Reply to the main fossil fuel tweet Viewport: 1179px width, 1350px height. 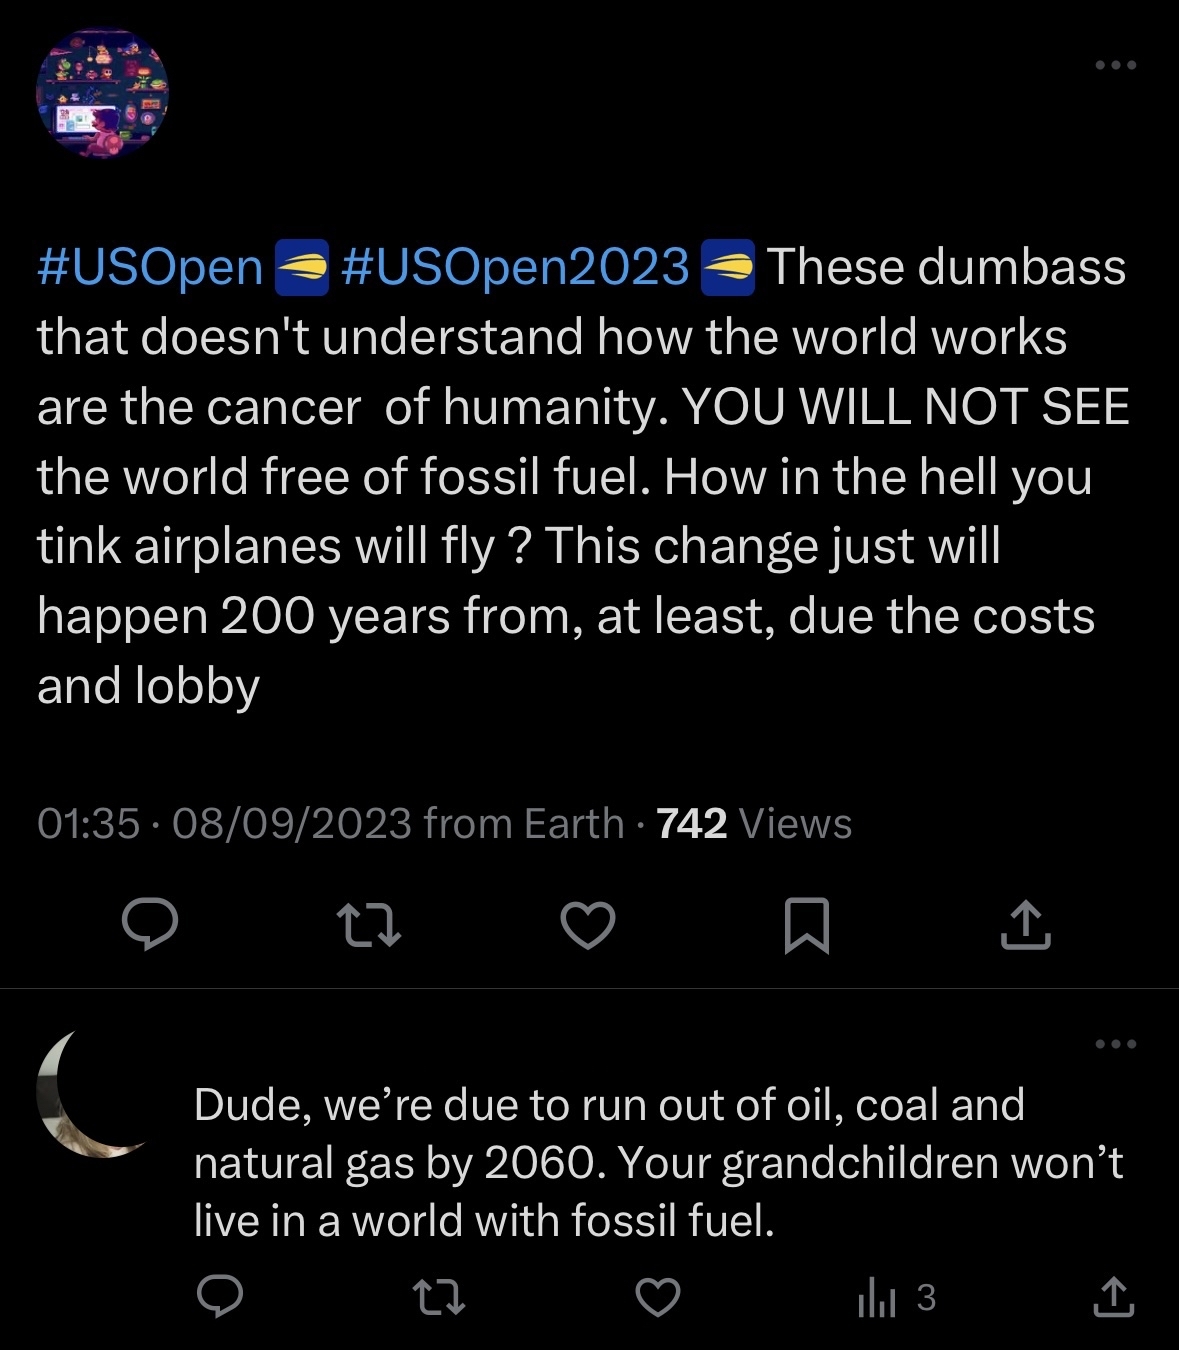pos(150,924)
